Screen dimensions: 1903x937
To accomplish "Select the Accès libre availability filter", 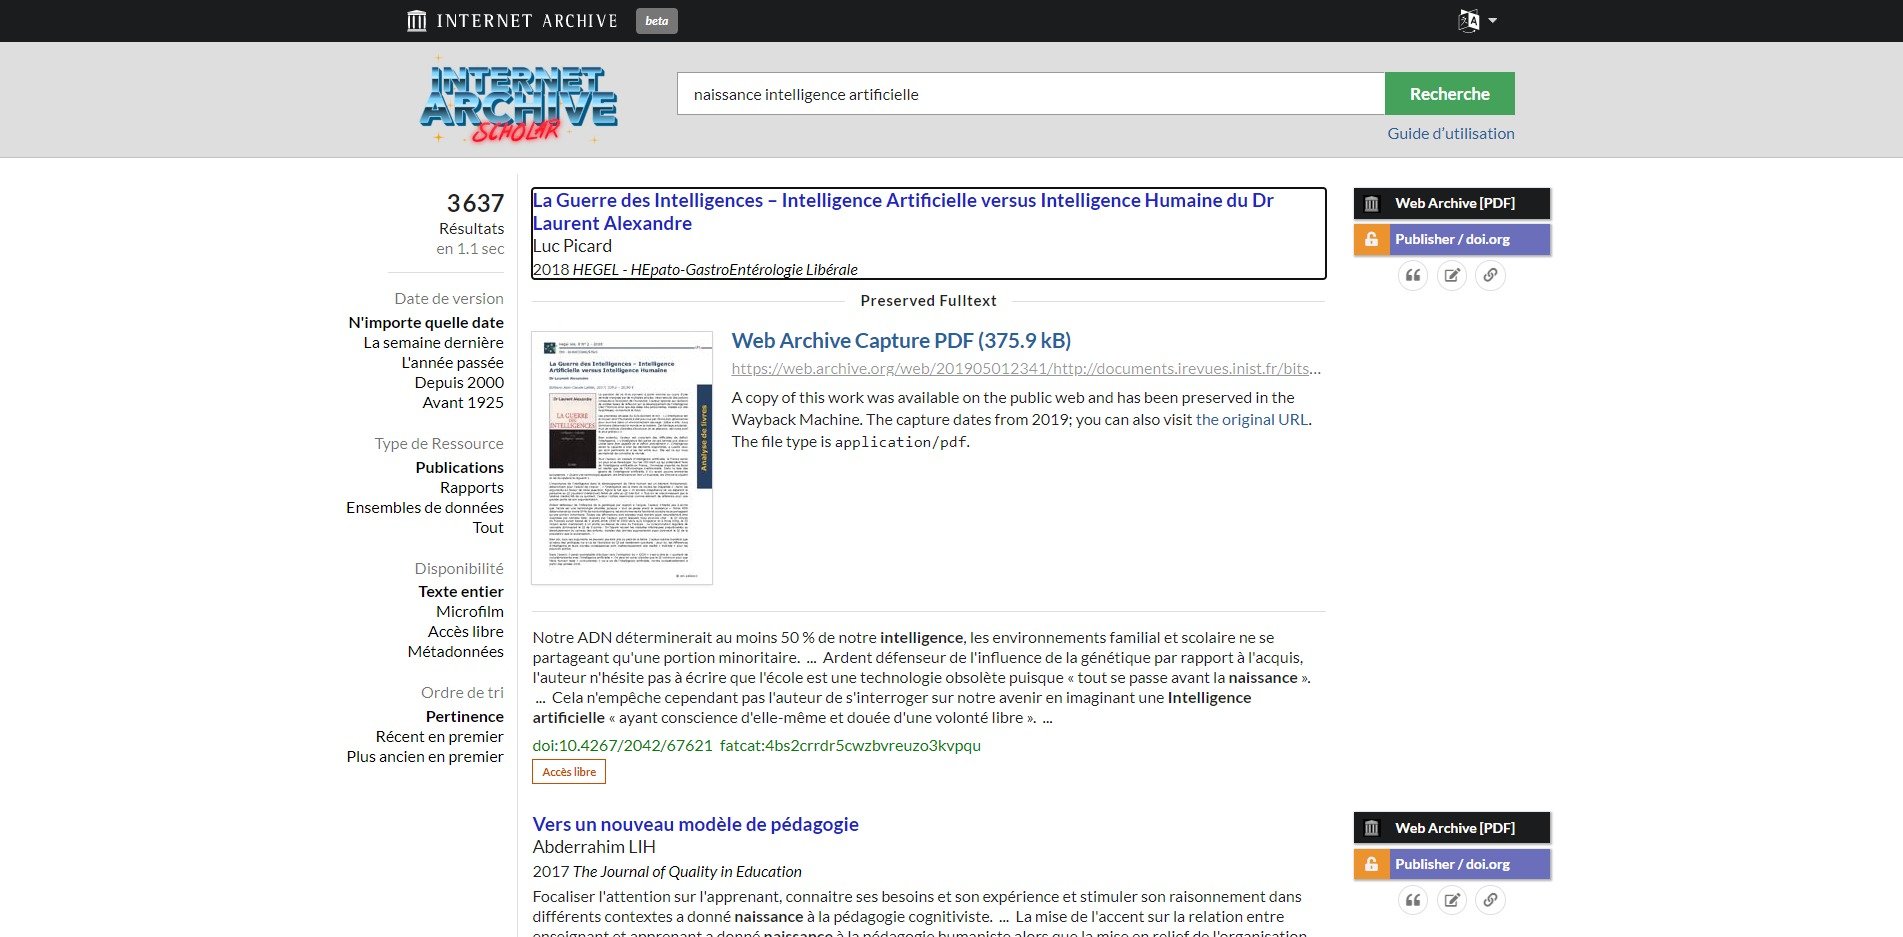I will click(465, 631).
